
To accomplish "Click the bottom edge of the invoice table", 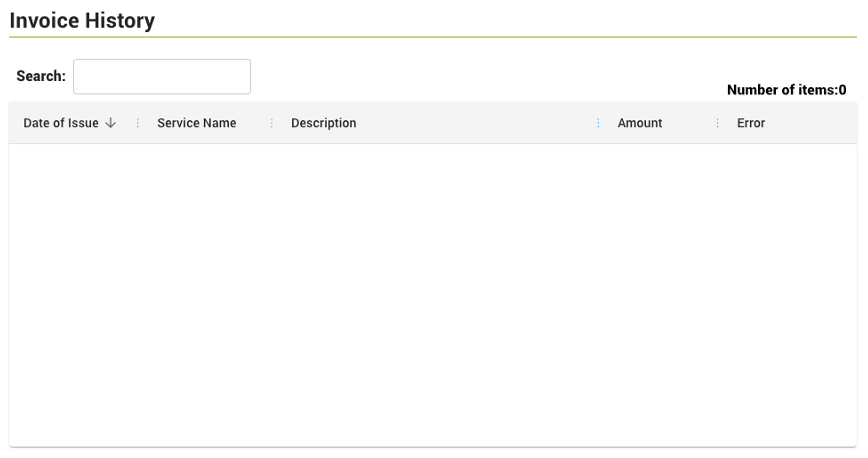I will [x=433, y=446].
